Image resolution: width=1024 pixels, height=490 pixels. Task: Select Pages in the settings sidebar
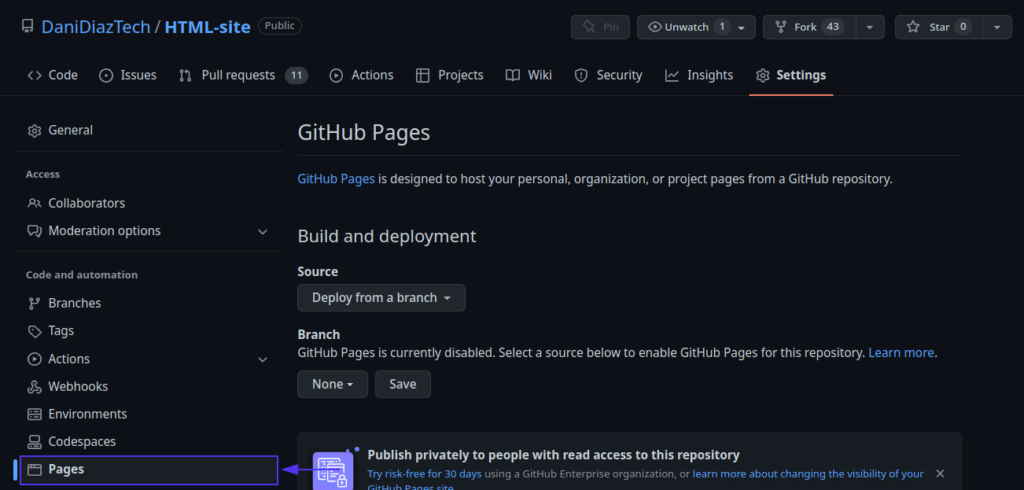pyautogui.click(x=66, y=469)
